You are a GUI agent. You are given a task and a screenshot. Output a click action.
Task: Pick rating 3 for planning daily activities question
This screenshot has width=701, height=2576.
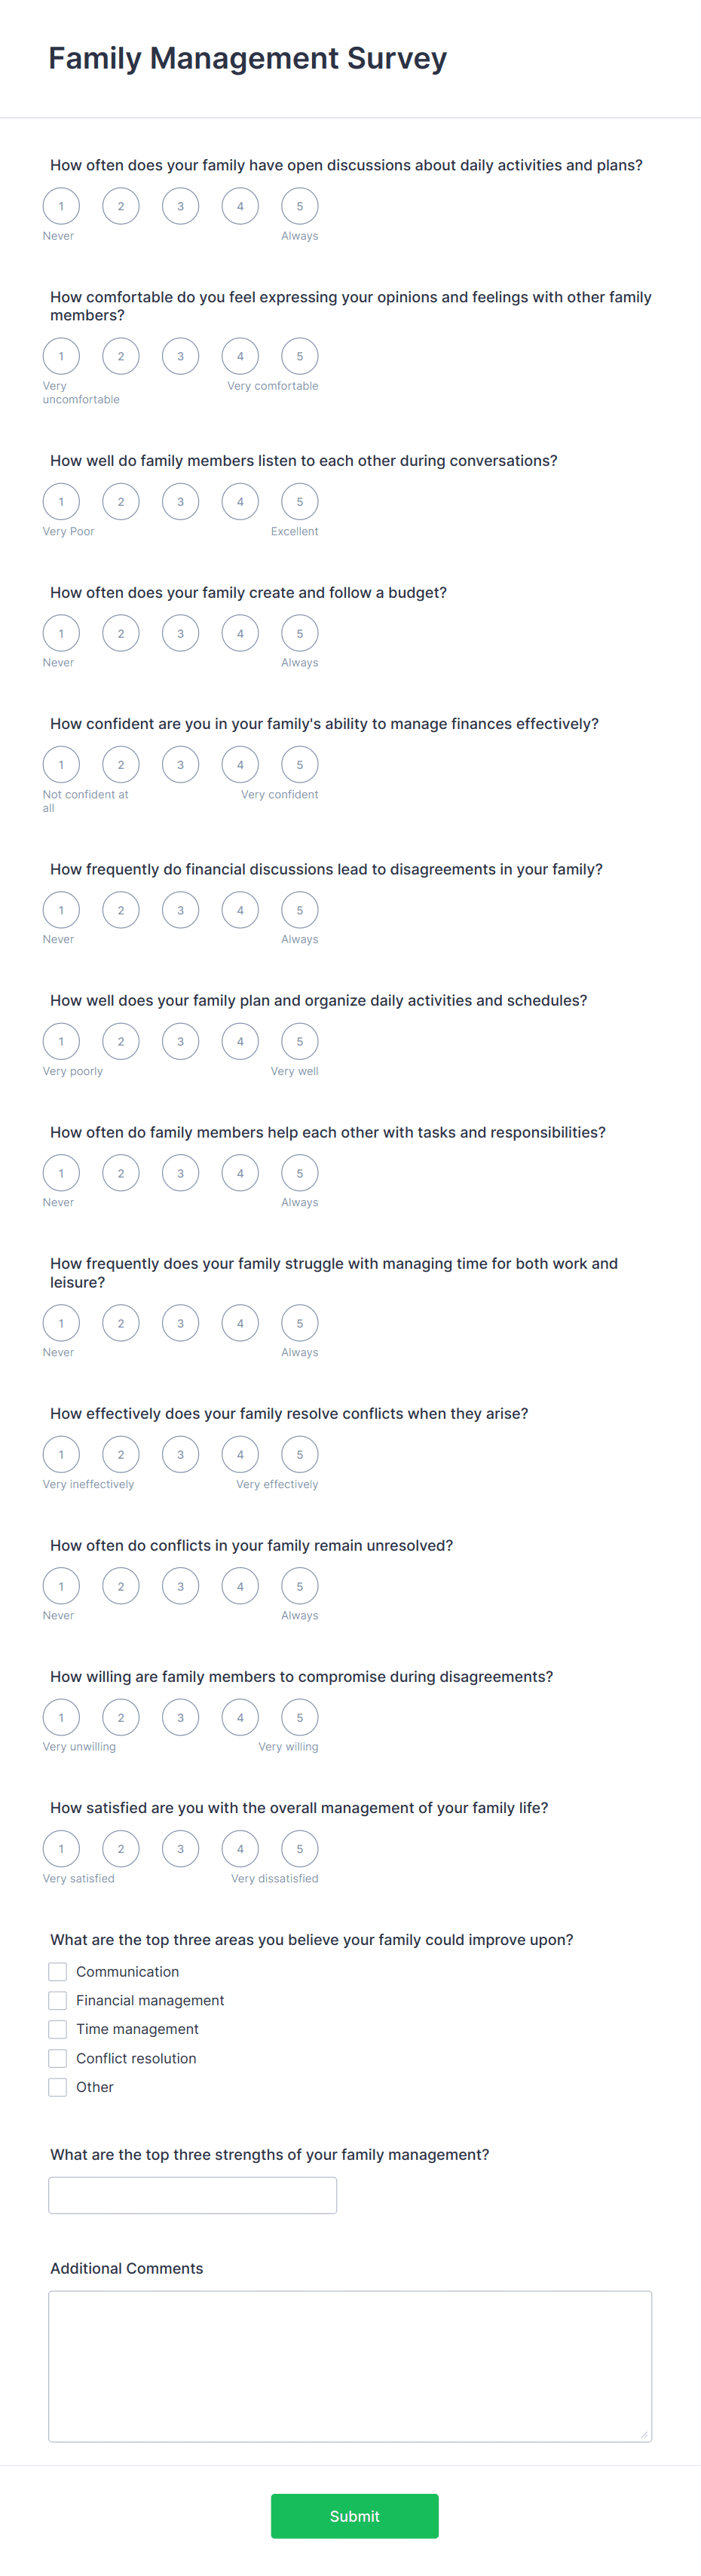[180, 1041]
